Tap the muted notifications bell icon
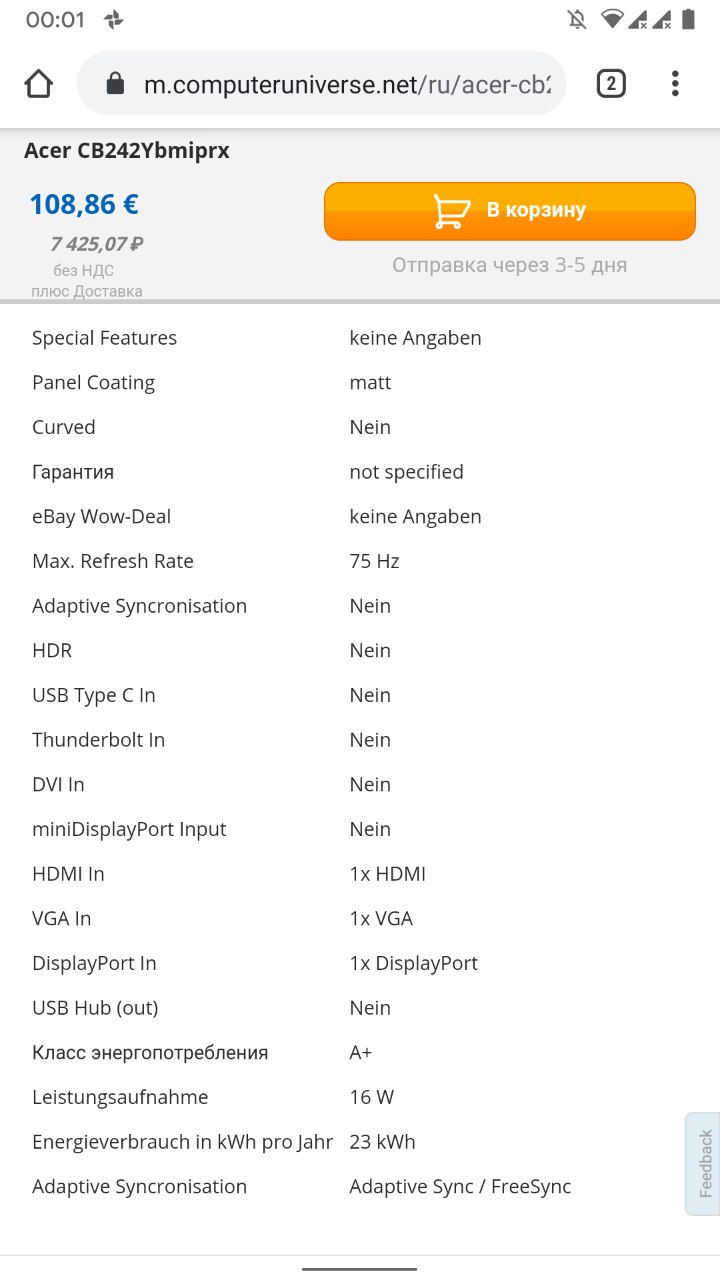Screen dimensions: 720x1280 coord(576,19)
